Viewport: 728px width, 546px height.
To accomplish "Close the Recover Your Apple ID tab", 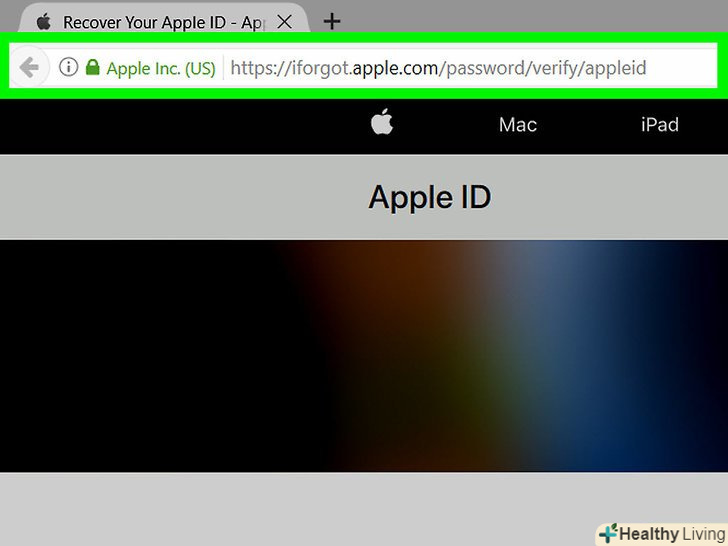I will click(x=284, y=21).
